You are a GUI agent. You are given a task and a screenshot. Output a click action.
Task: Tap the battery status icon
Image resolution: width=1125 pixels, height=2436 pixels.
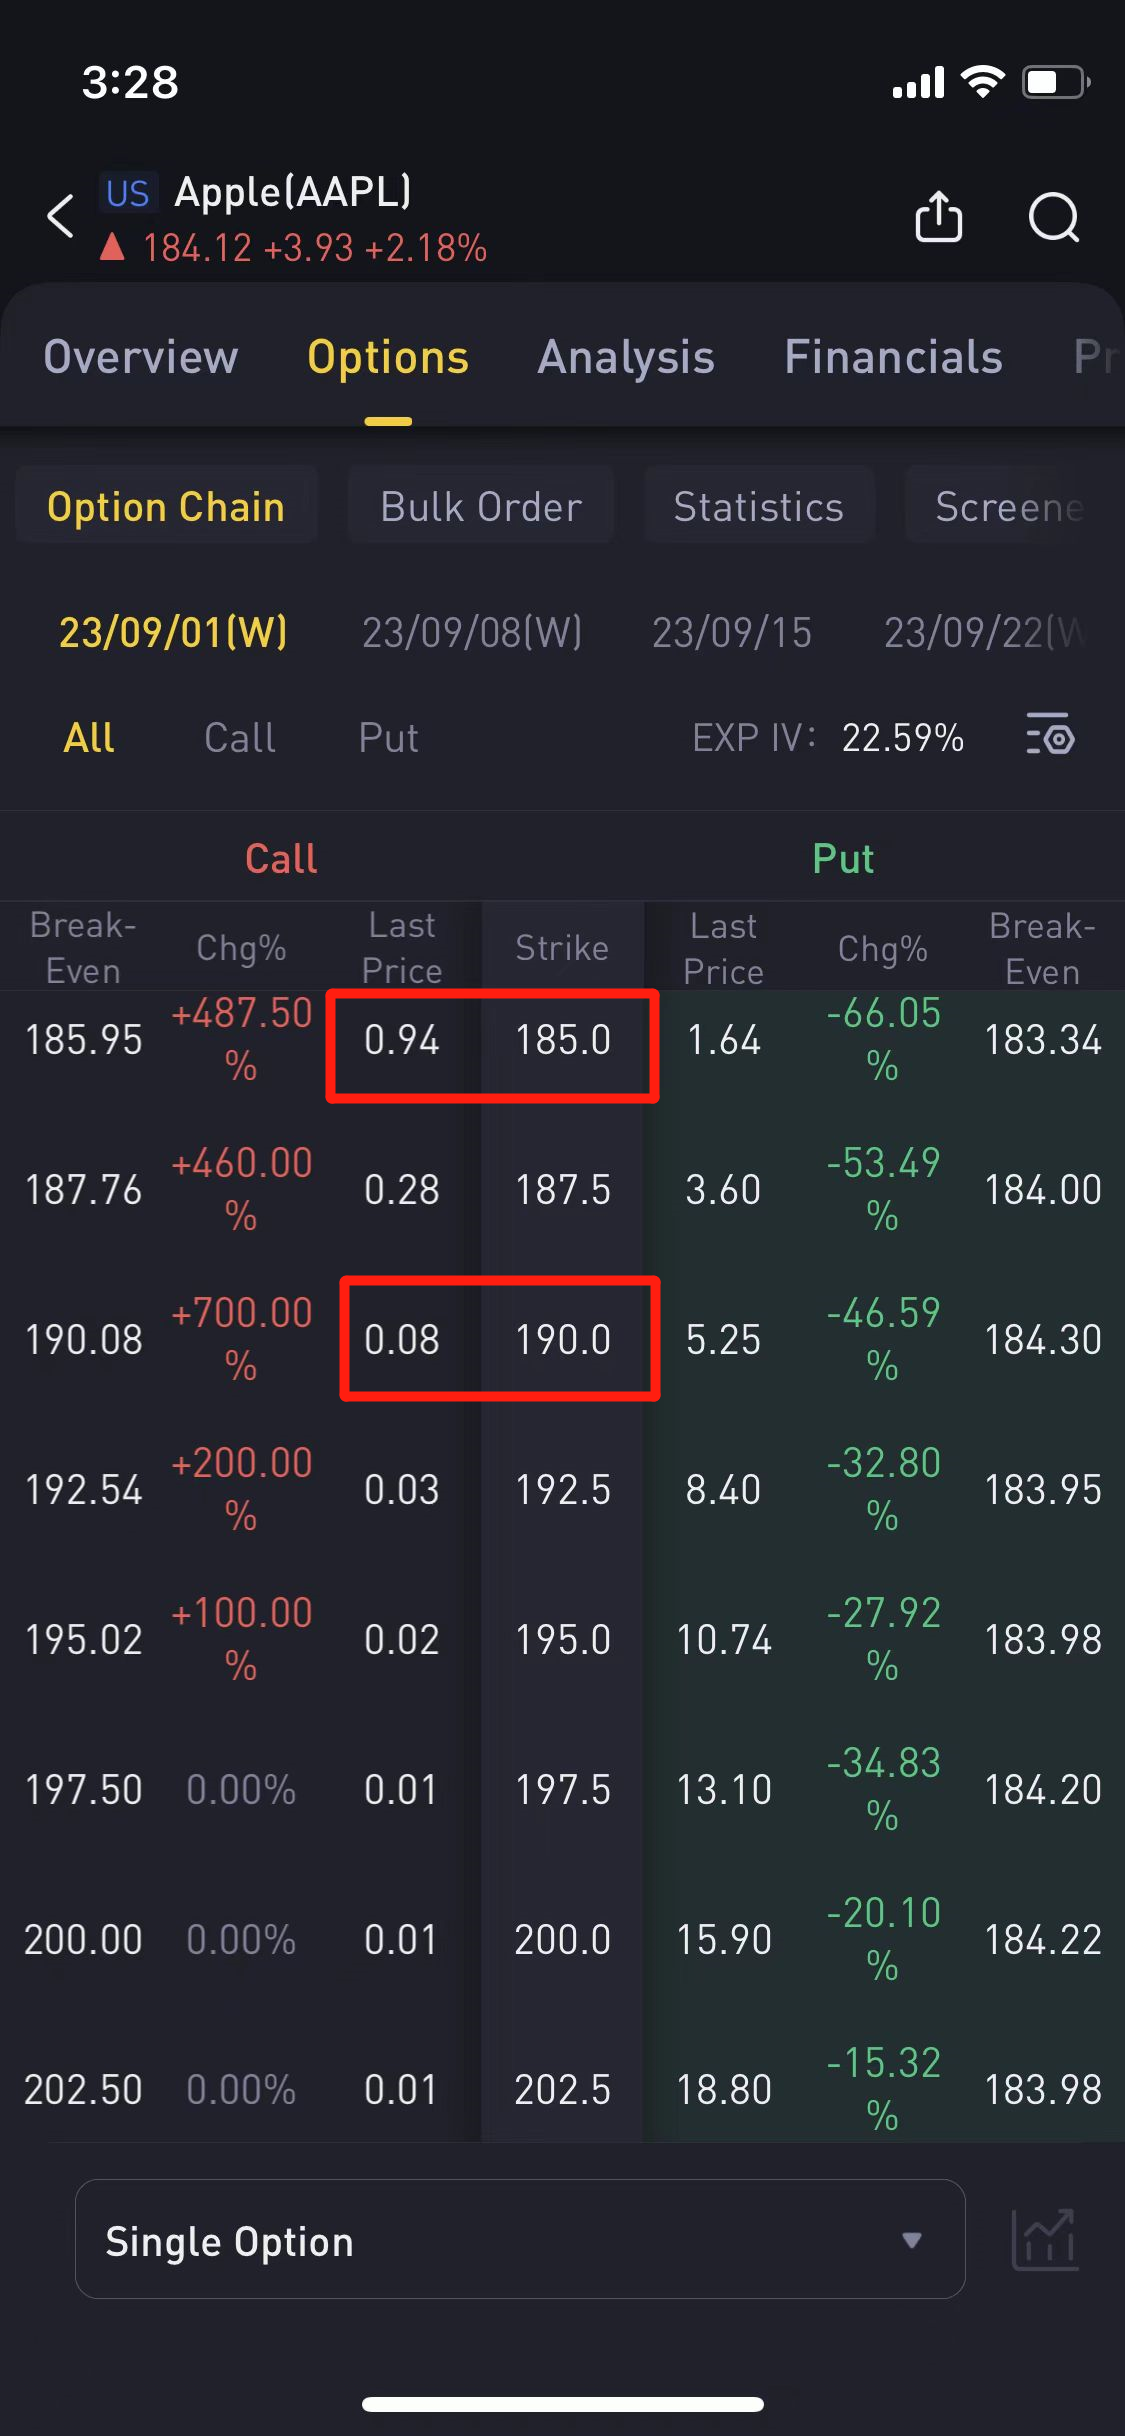[1054, 82]
